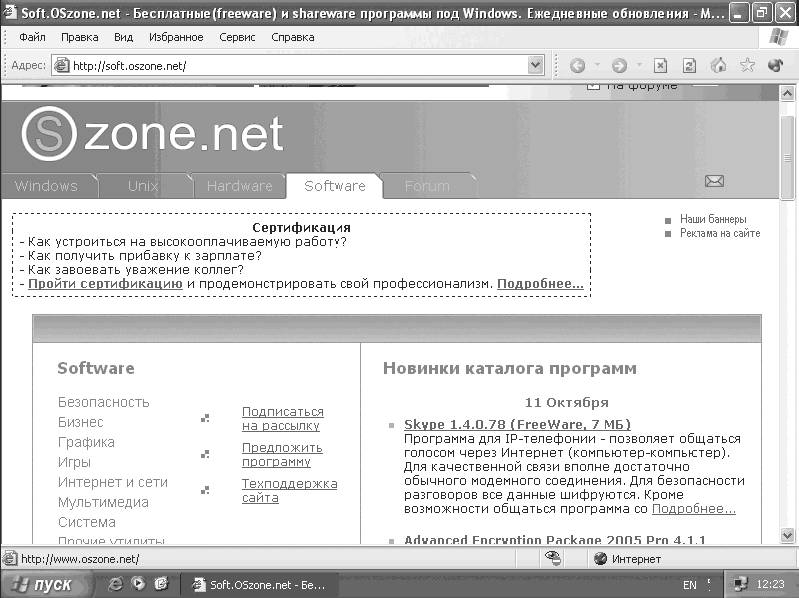Image resolution: width=799 pixels, height=598 pixels.
Task: Click the Техподдержка сайта link
Action: coord(289,491)
